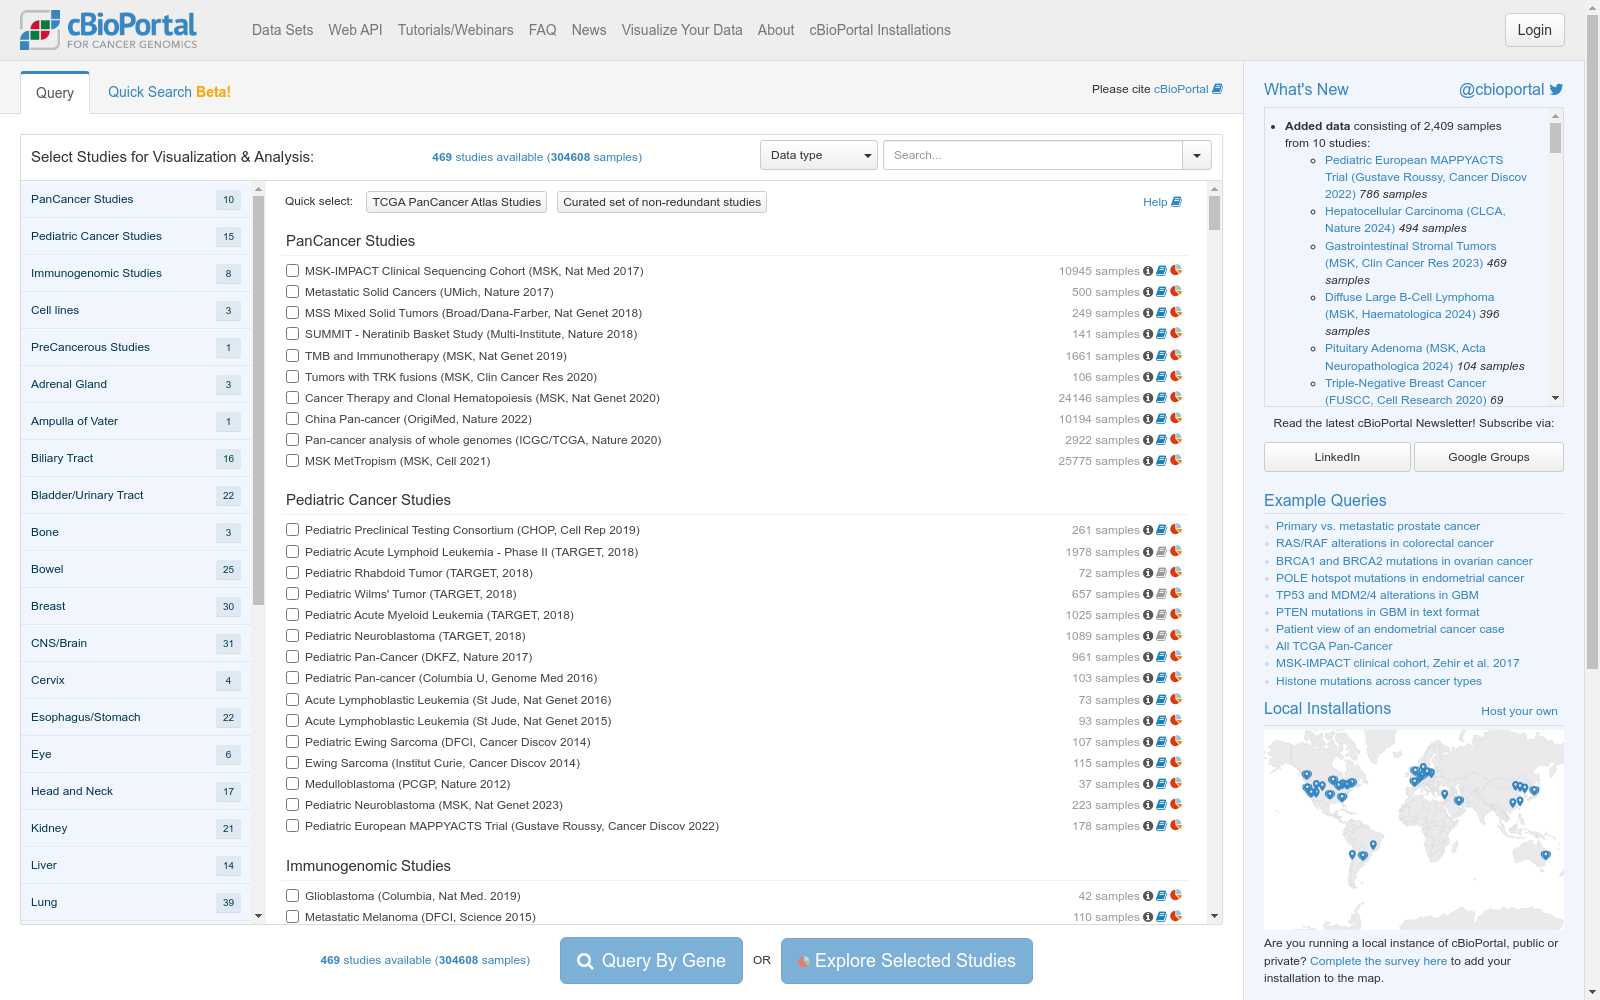Select Lung category in sidebar

pyautogui.click(x=136, y=902)
